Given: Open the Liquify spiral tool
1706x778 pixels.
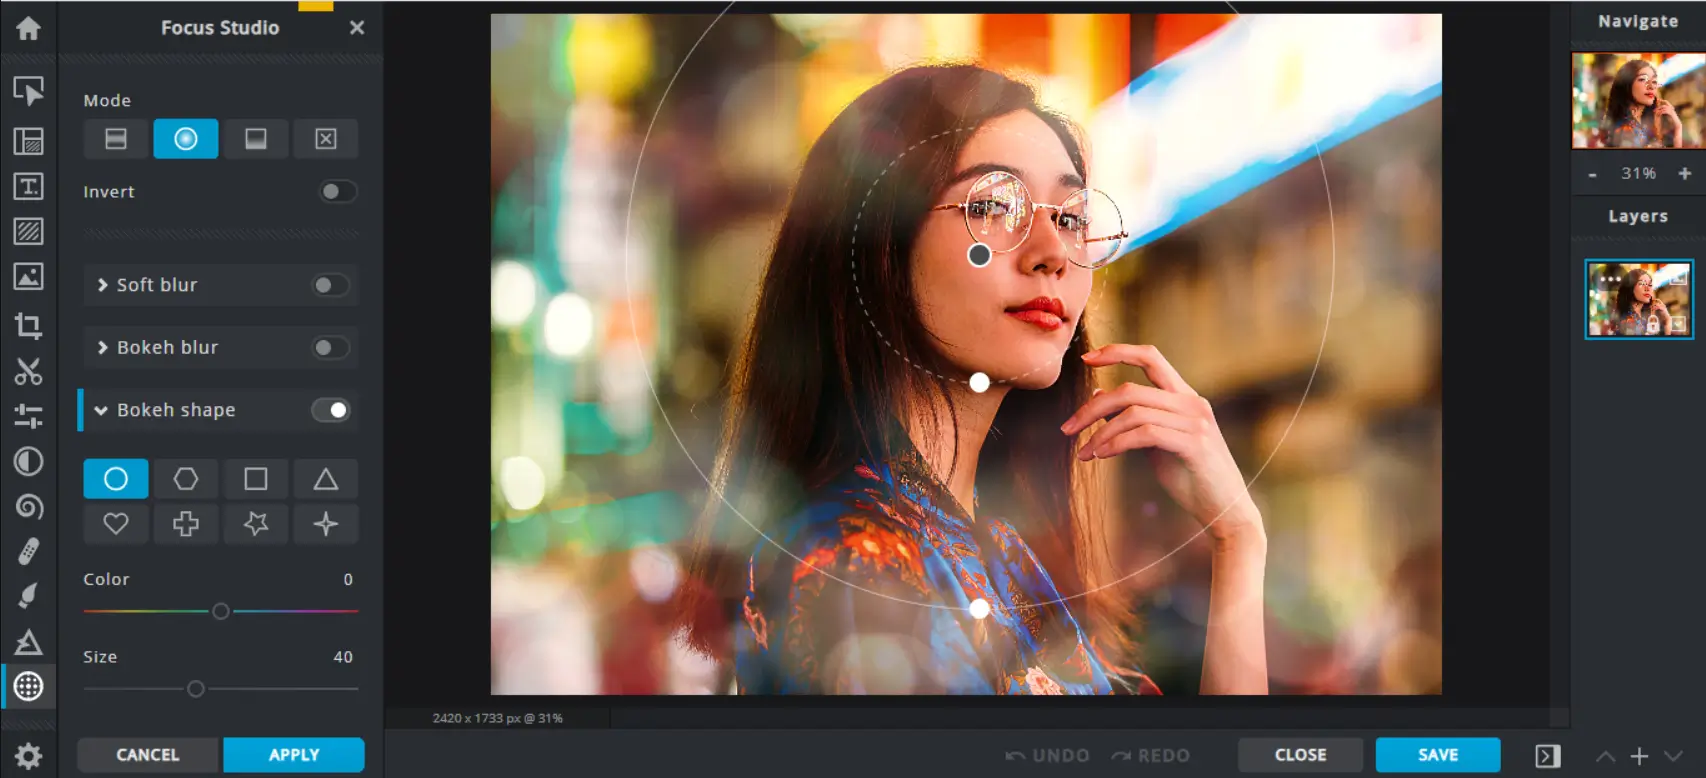Looking at the screenshot, I should point(28,507).
